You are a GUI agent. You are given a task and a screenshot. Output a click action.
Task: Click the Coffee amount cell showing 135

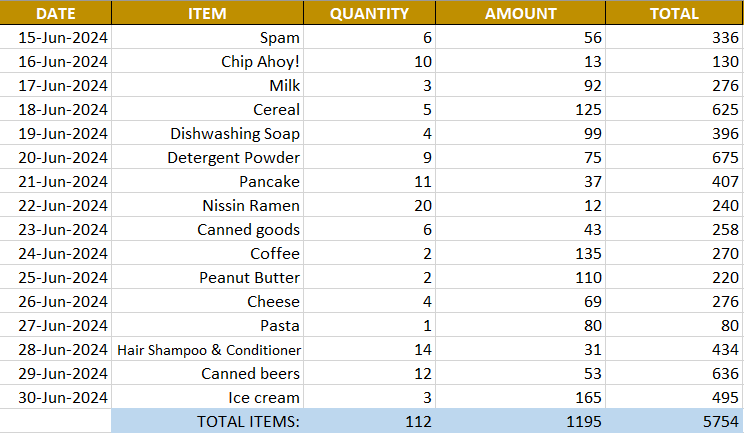(x=520, y=254)
